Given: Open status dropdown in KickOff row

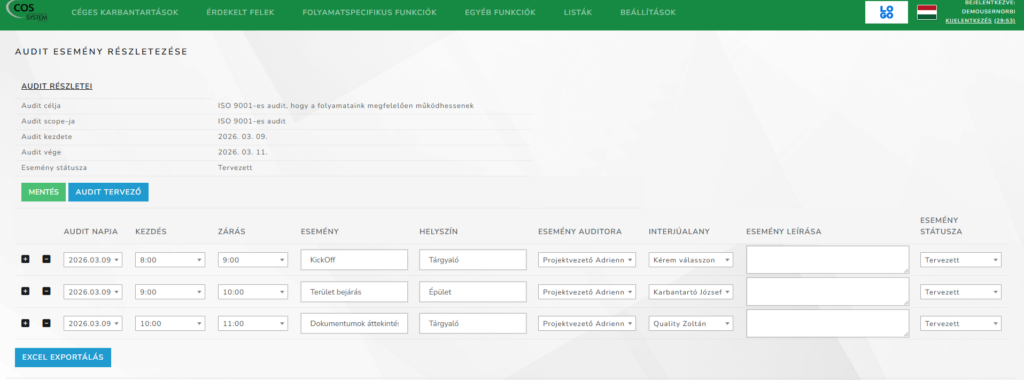Looking at the screenshot, I should [961, 260].
